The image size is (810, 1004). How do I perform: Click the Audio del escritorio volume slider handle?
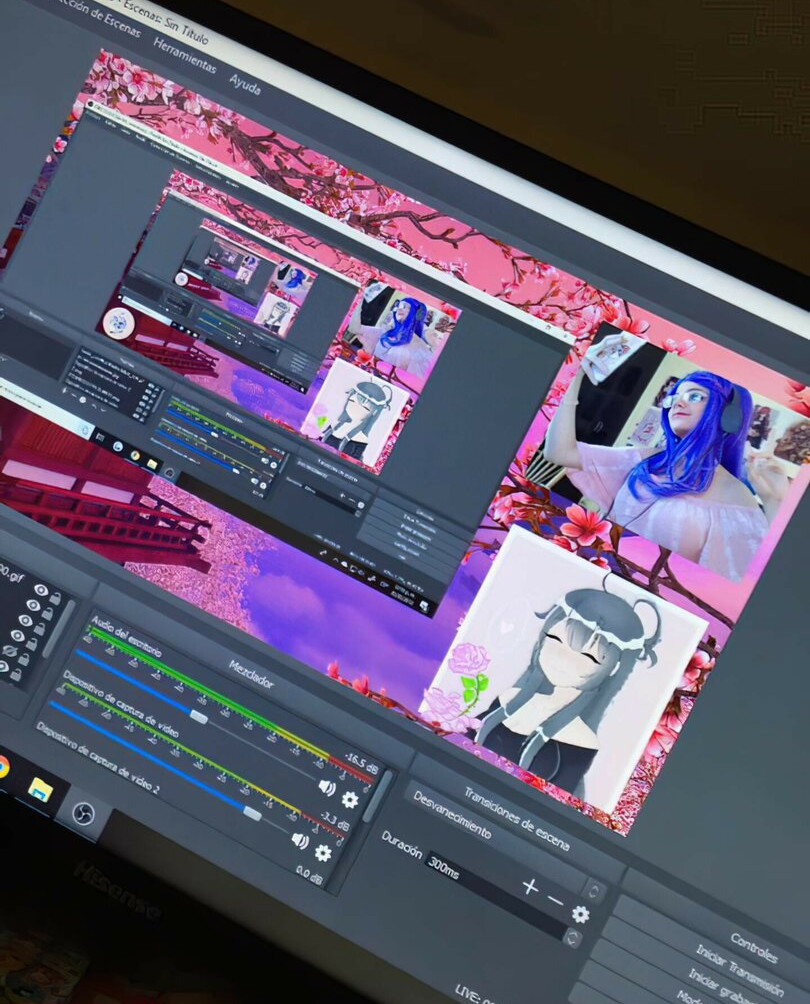click(199, 716)
